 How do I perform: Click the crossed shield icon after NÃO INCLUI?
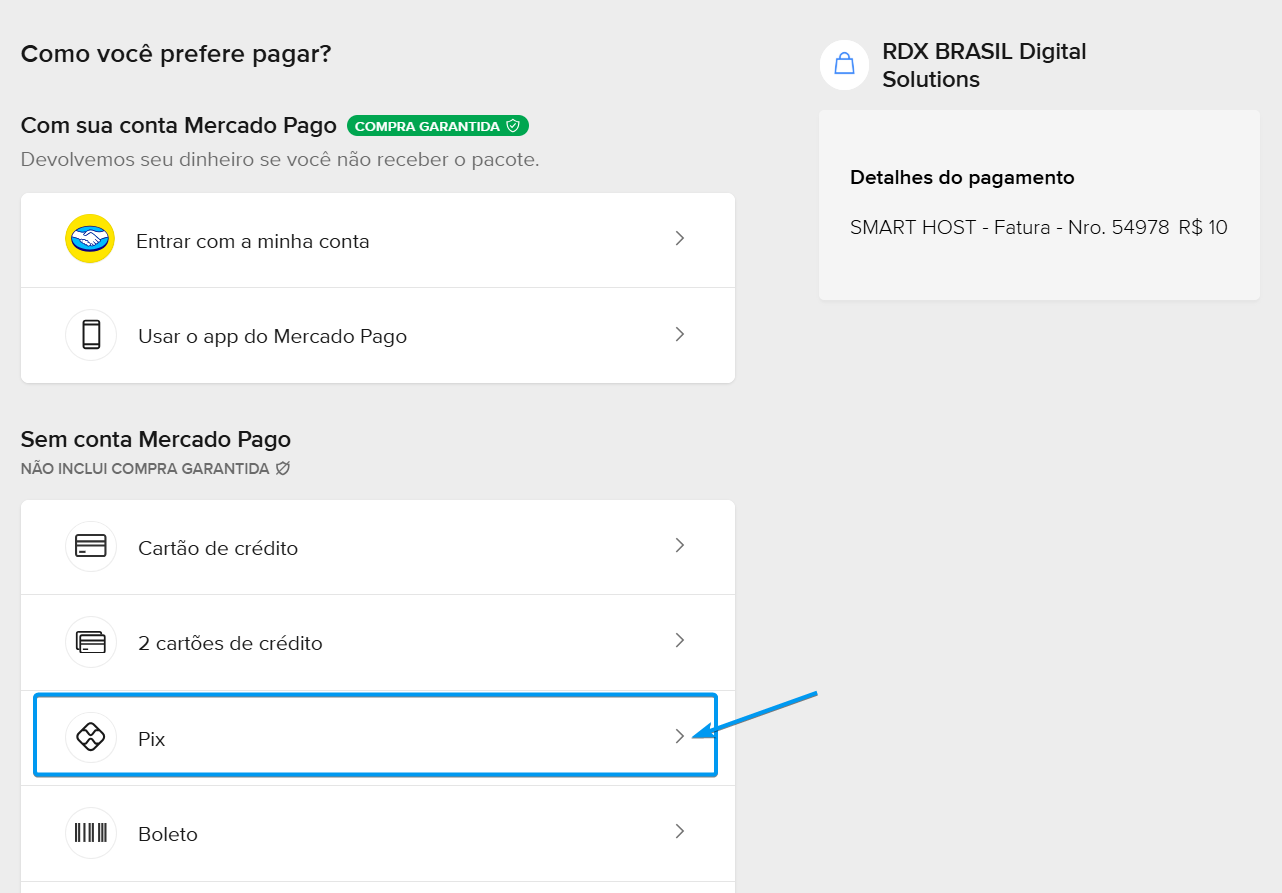(x=283, y=468)
